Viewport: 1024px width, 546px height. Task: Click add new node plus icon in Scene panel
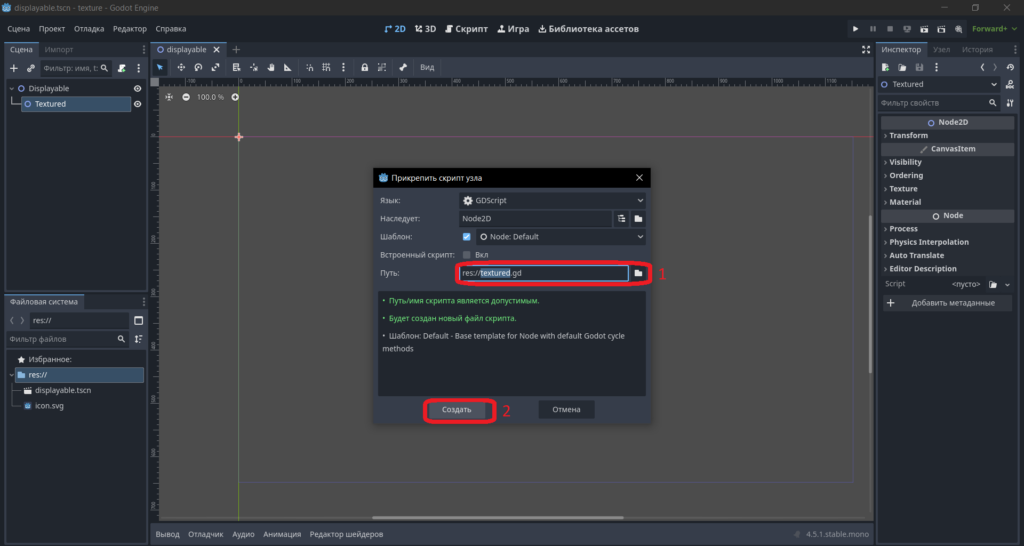click(14, 68)
